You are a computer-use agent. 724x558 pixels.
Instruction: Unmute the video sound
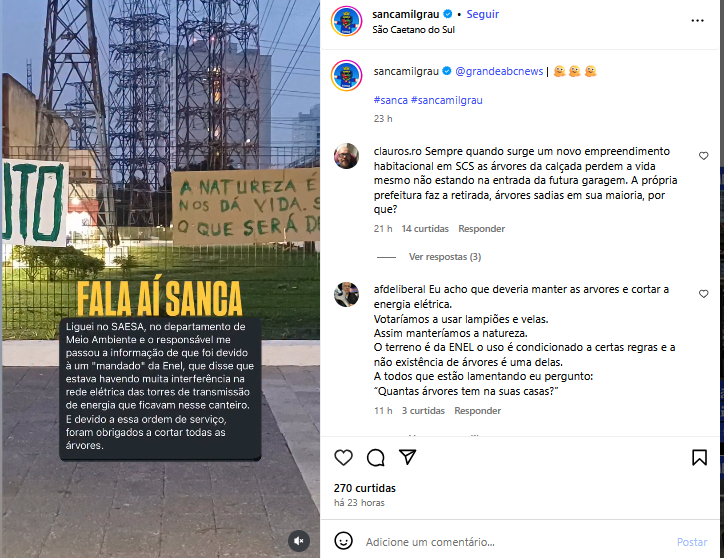299,540
